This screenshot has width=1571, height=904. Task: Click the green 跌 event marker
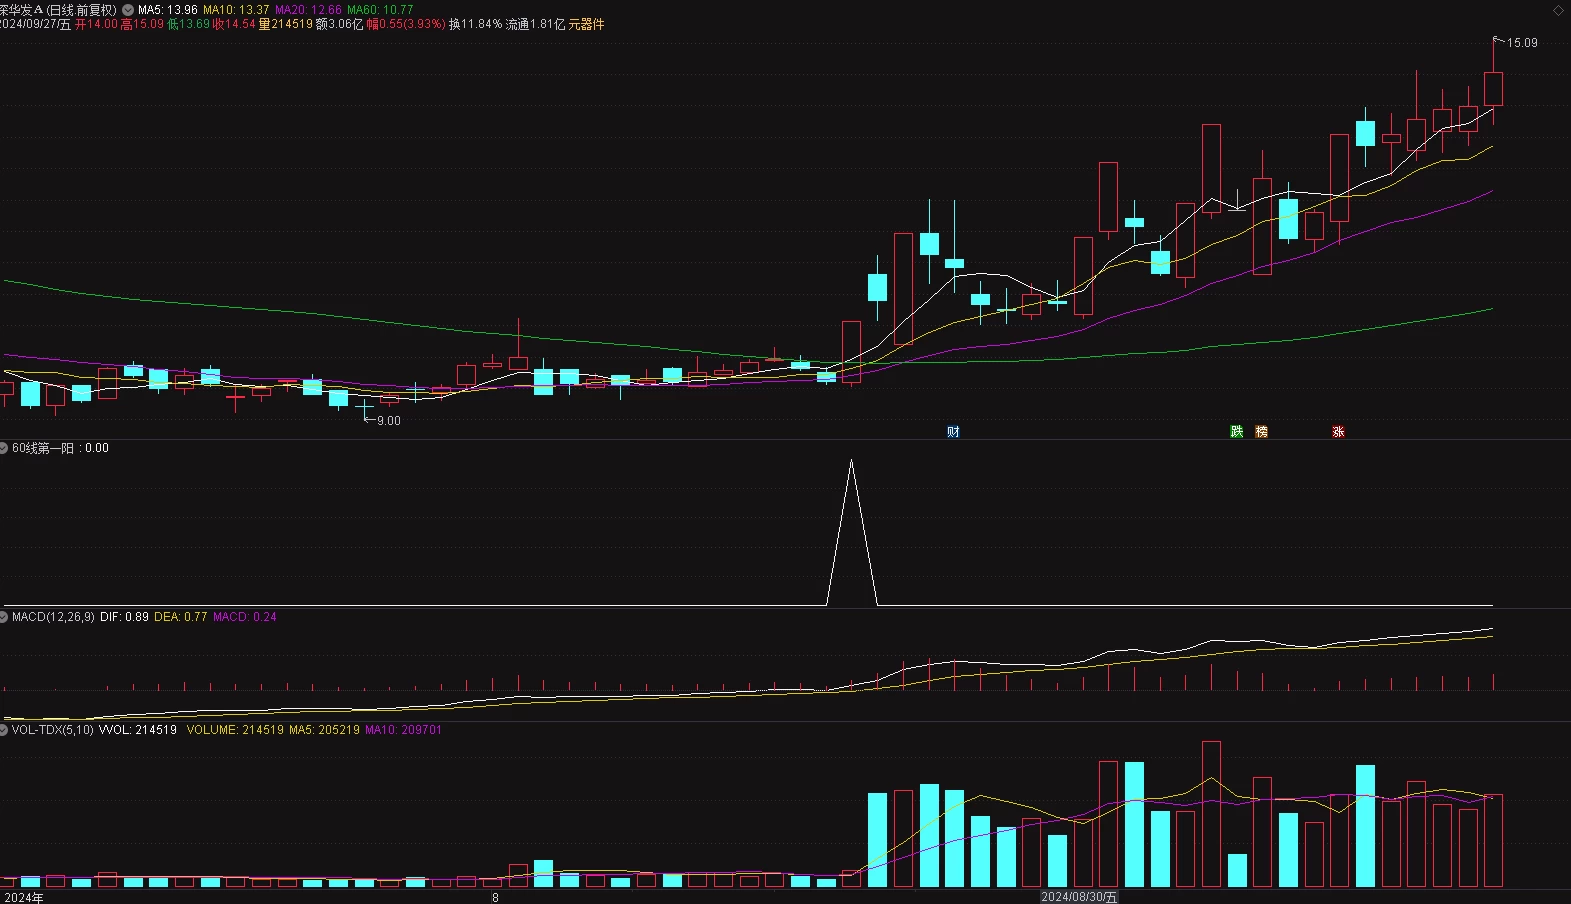point(1237,432)
